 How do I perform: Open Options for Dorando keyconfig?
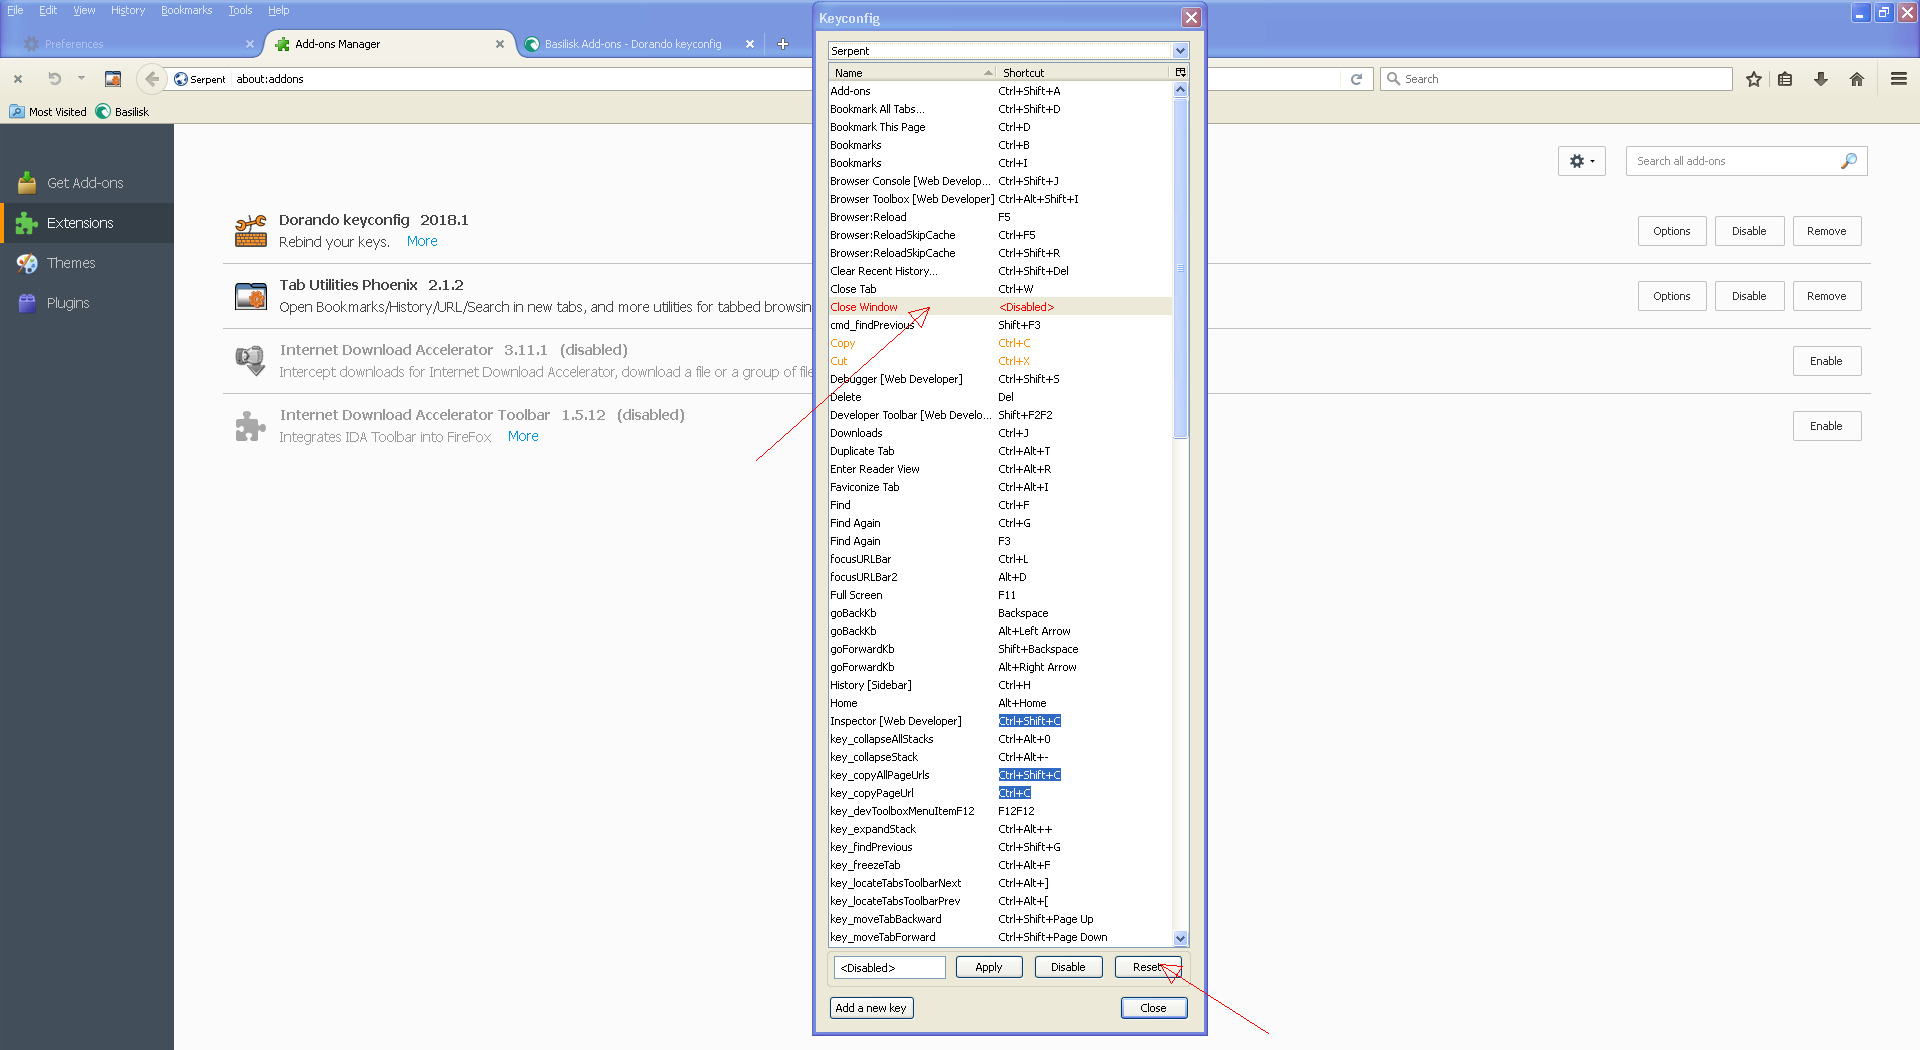(1672, 231)
